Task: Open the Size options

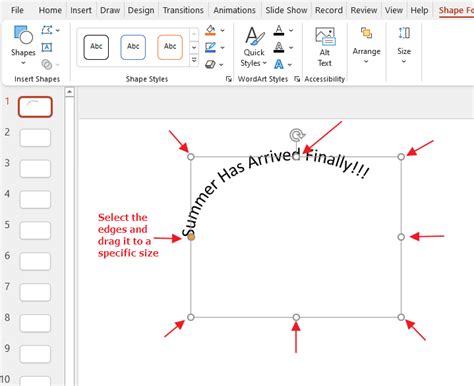Action: click(x=404, y=46)
